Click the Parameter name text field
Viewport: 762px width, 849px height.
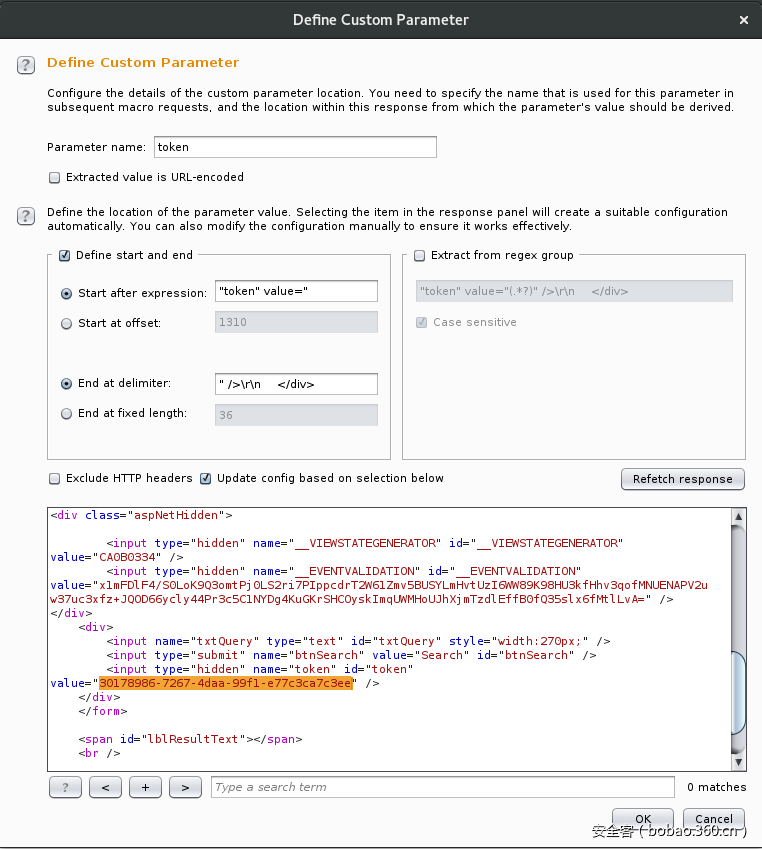point(295,147)
